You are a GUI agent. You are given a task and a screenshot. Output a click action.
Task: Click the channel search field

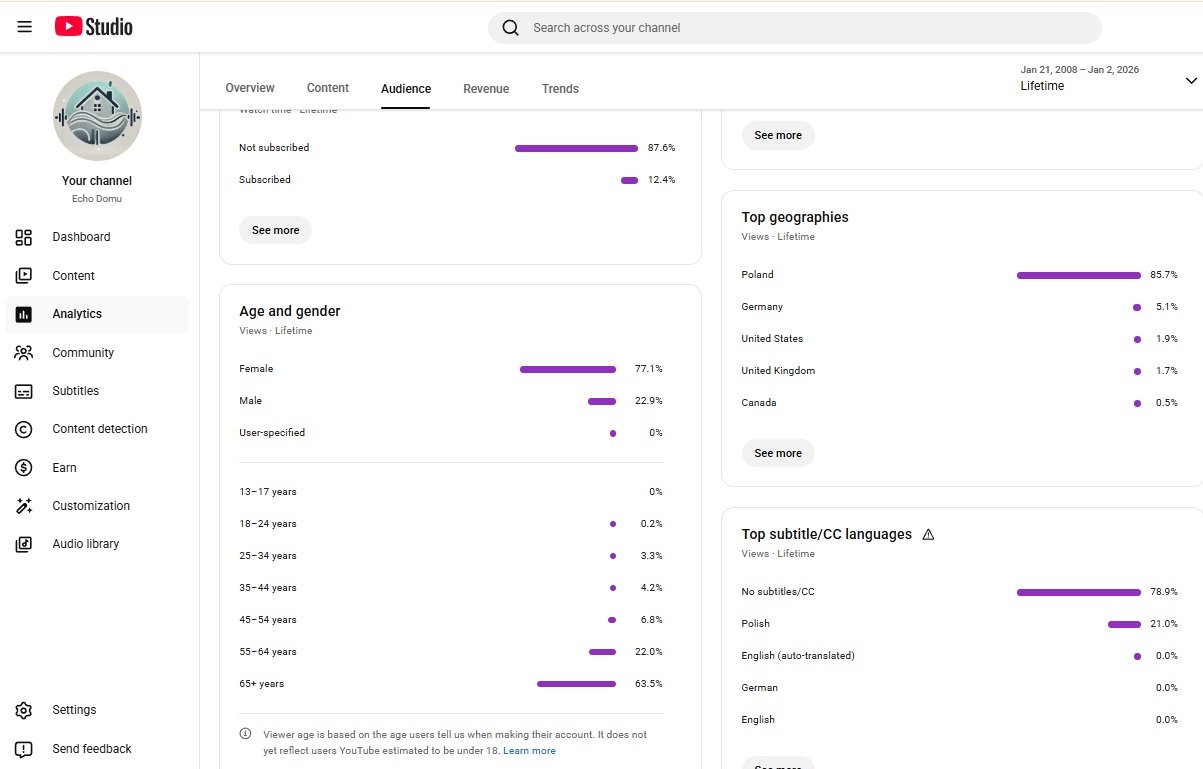click(x=794, y=28)
